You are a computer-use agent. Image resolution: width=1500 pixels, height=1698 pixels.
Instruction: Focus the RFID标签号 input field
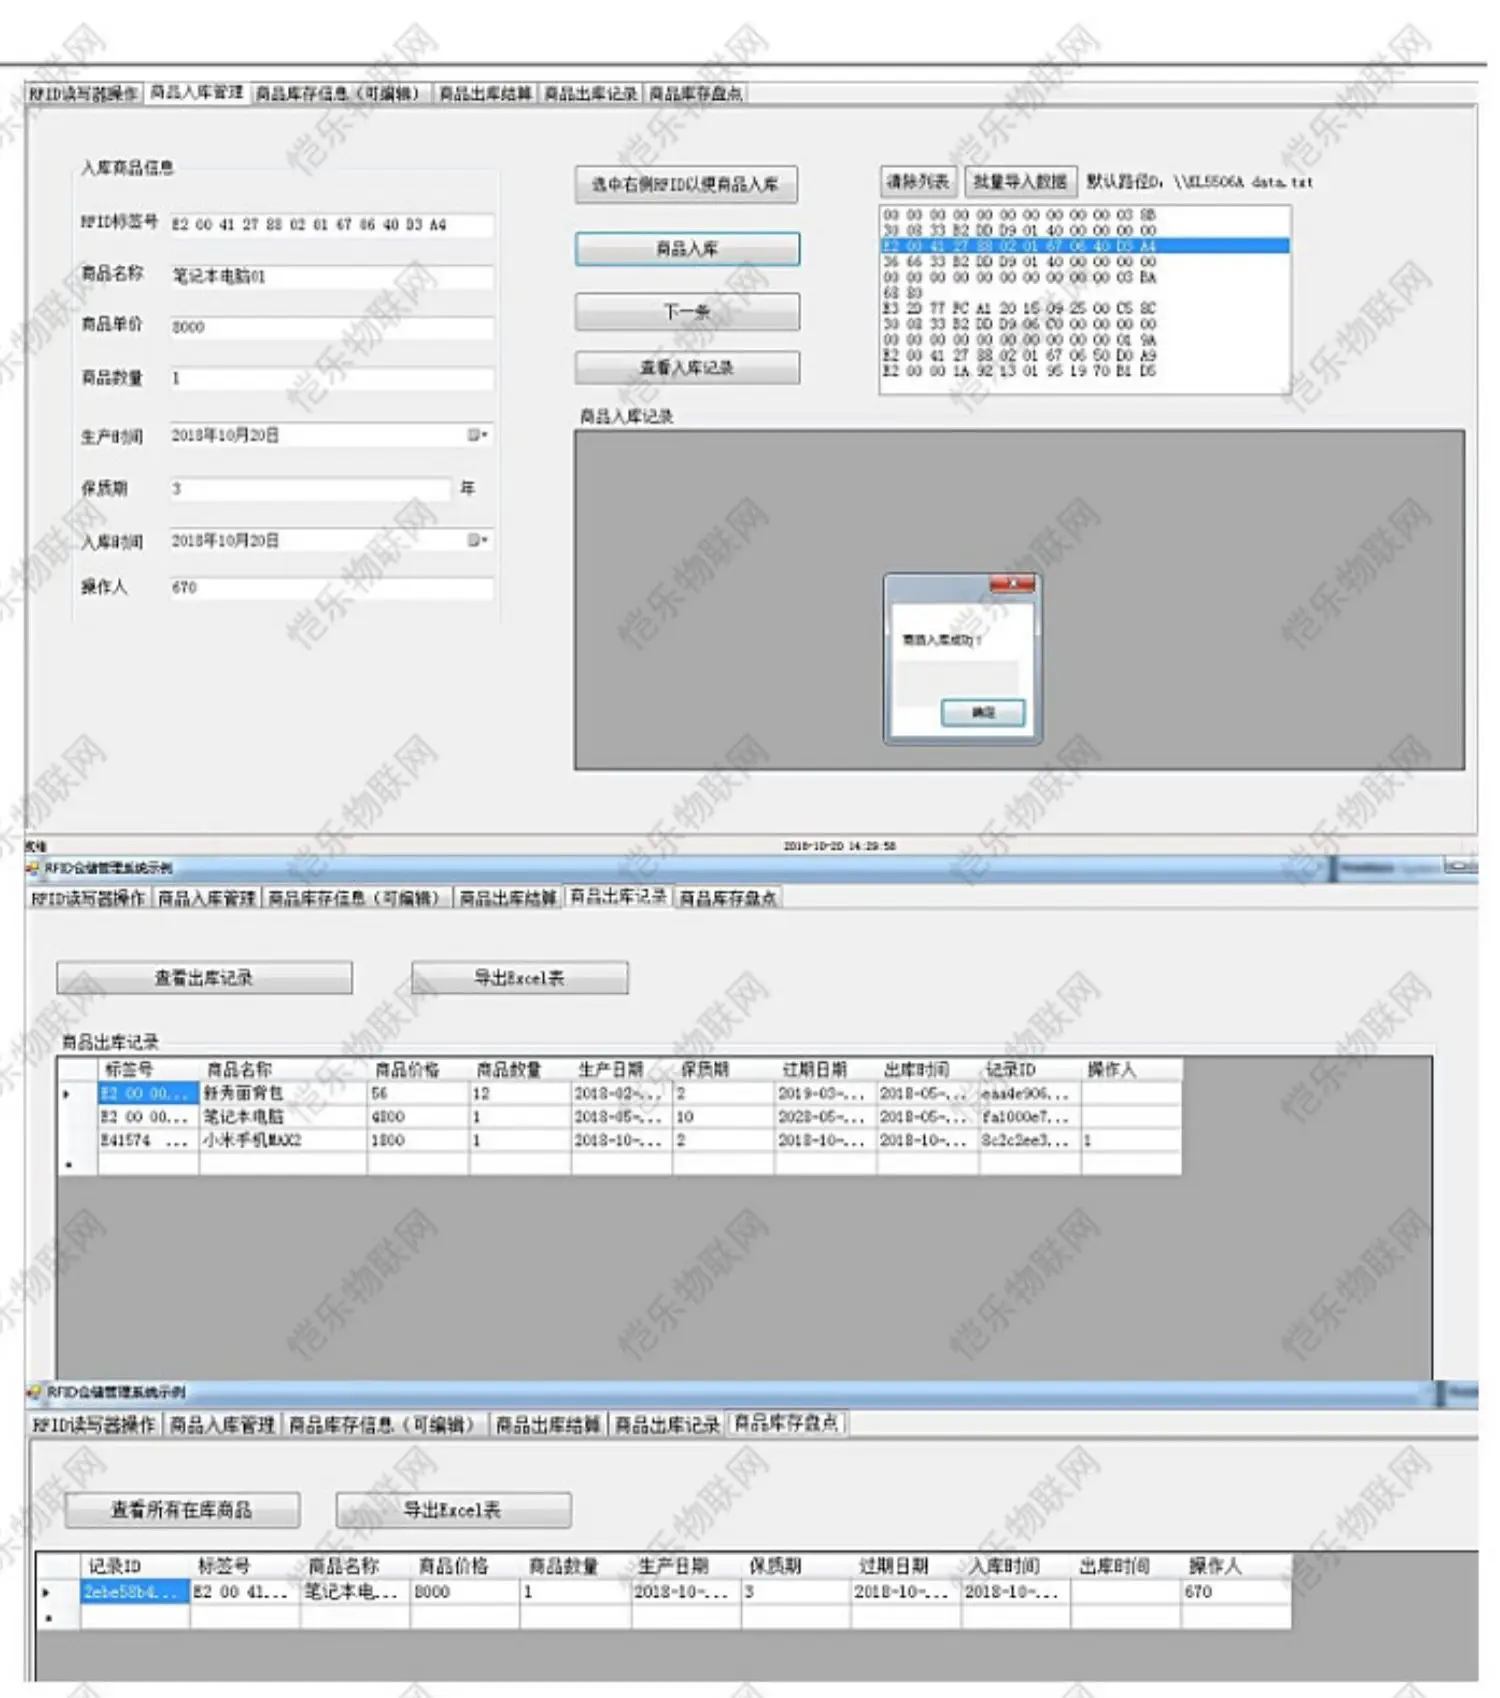coord(330,225)
